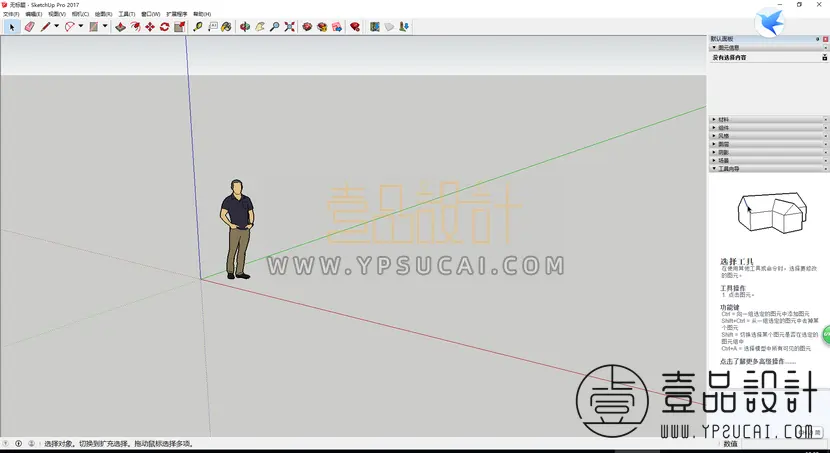Viewport: 830px width, 453px height.
Task: Click the Add Location map icon
Action: click(375, 26)
